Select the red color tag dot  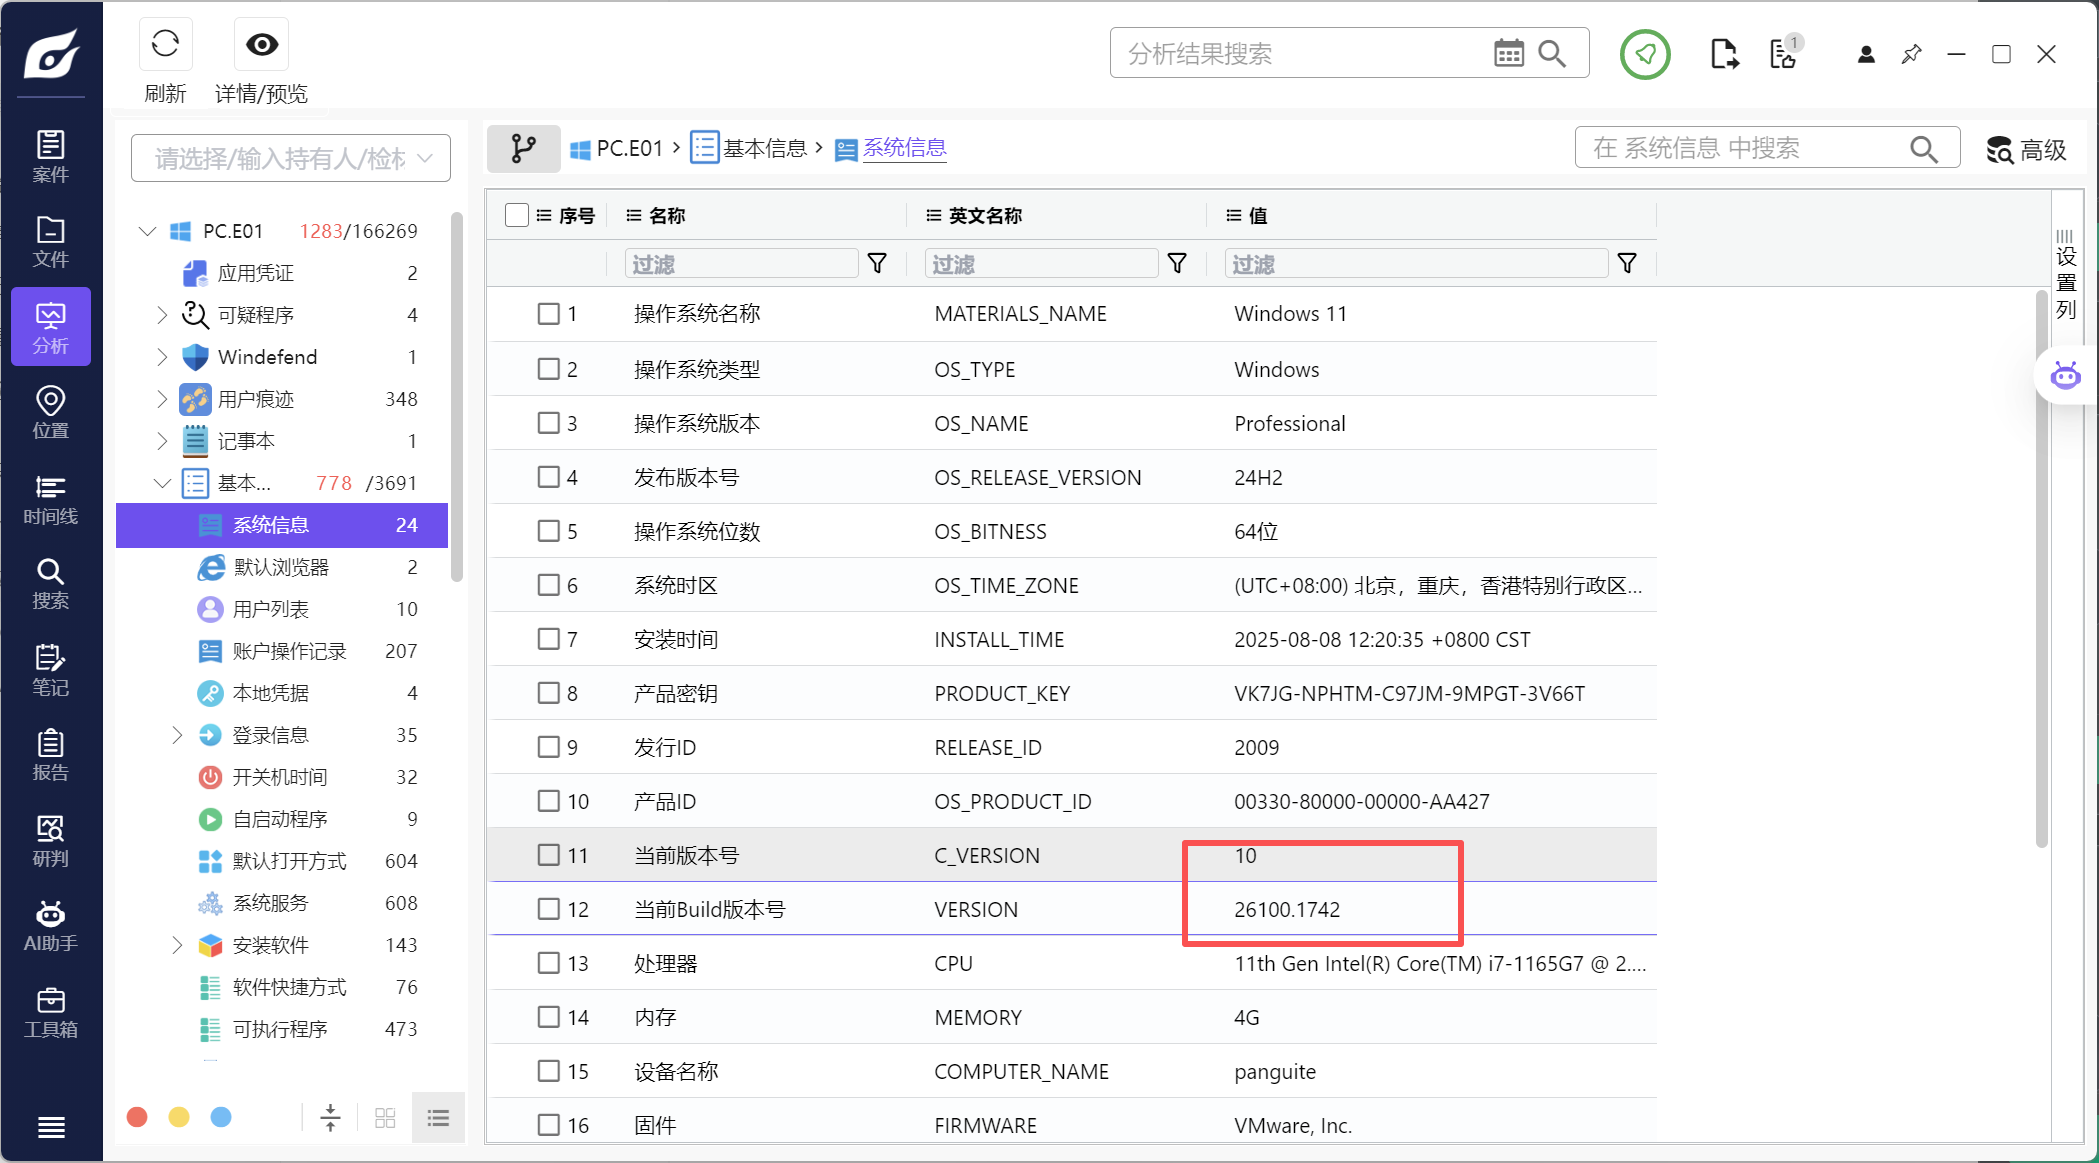click(x=137, y=1117)
